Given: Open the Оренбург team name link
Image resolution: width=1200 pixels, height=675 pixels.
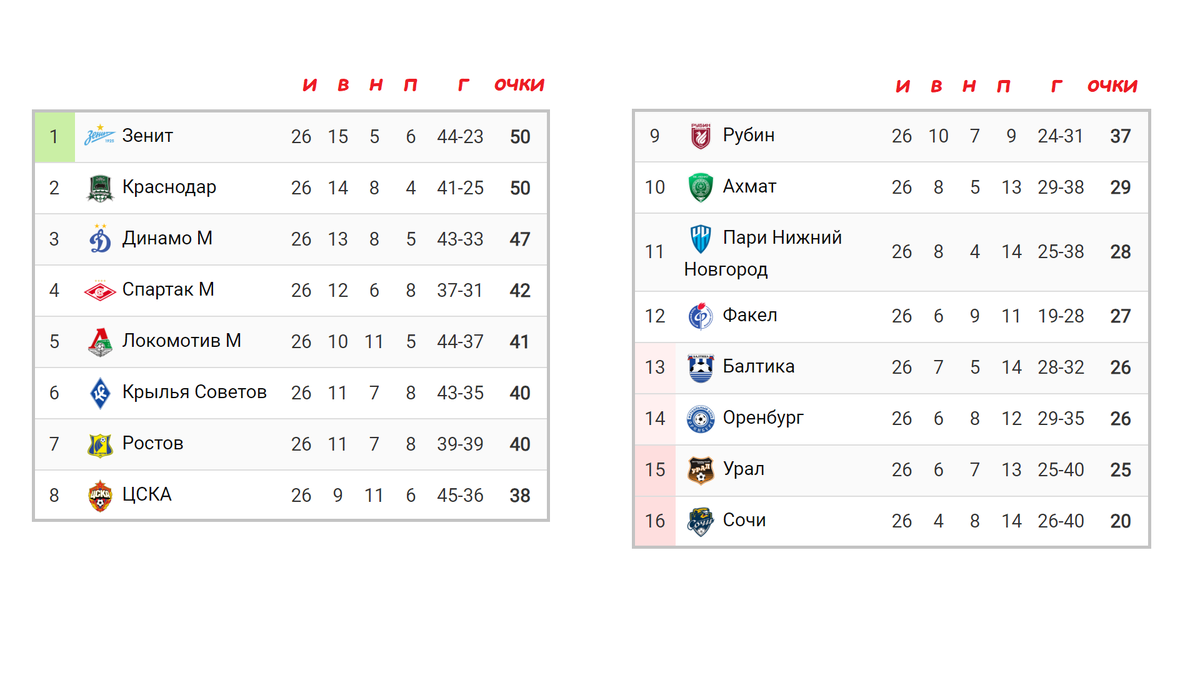Looking at the screenshot, I should click(763, 417).
